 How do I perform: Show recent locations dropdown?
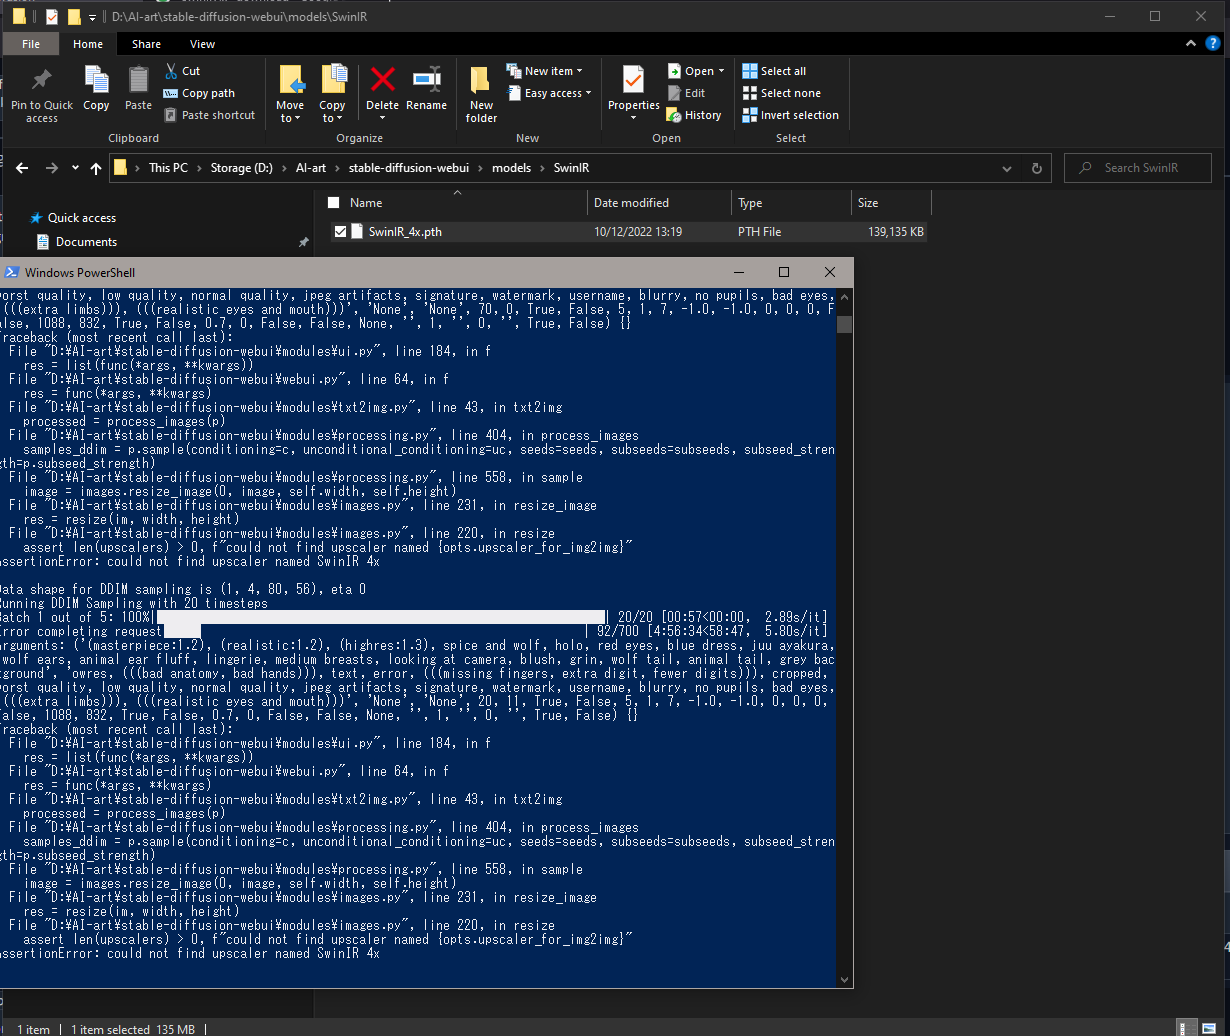coord(75,168)
